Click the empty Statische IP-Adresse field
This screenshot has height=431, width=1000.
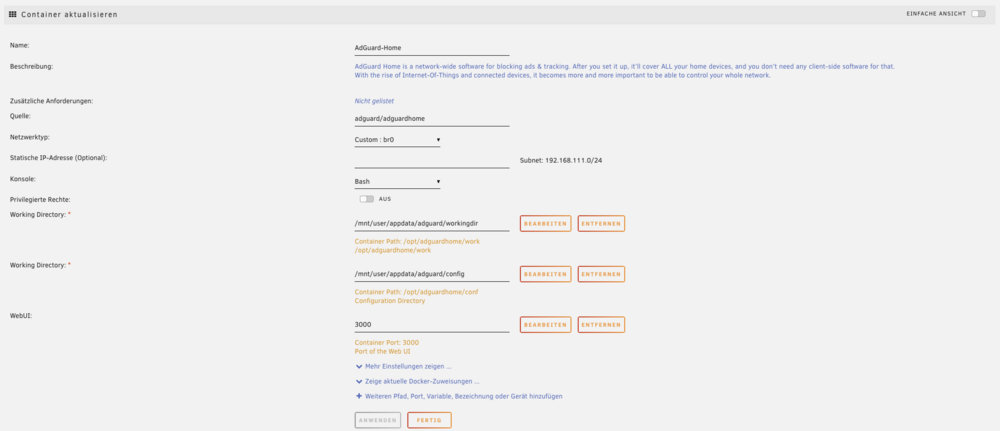(432, 160)
